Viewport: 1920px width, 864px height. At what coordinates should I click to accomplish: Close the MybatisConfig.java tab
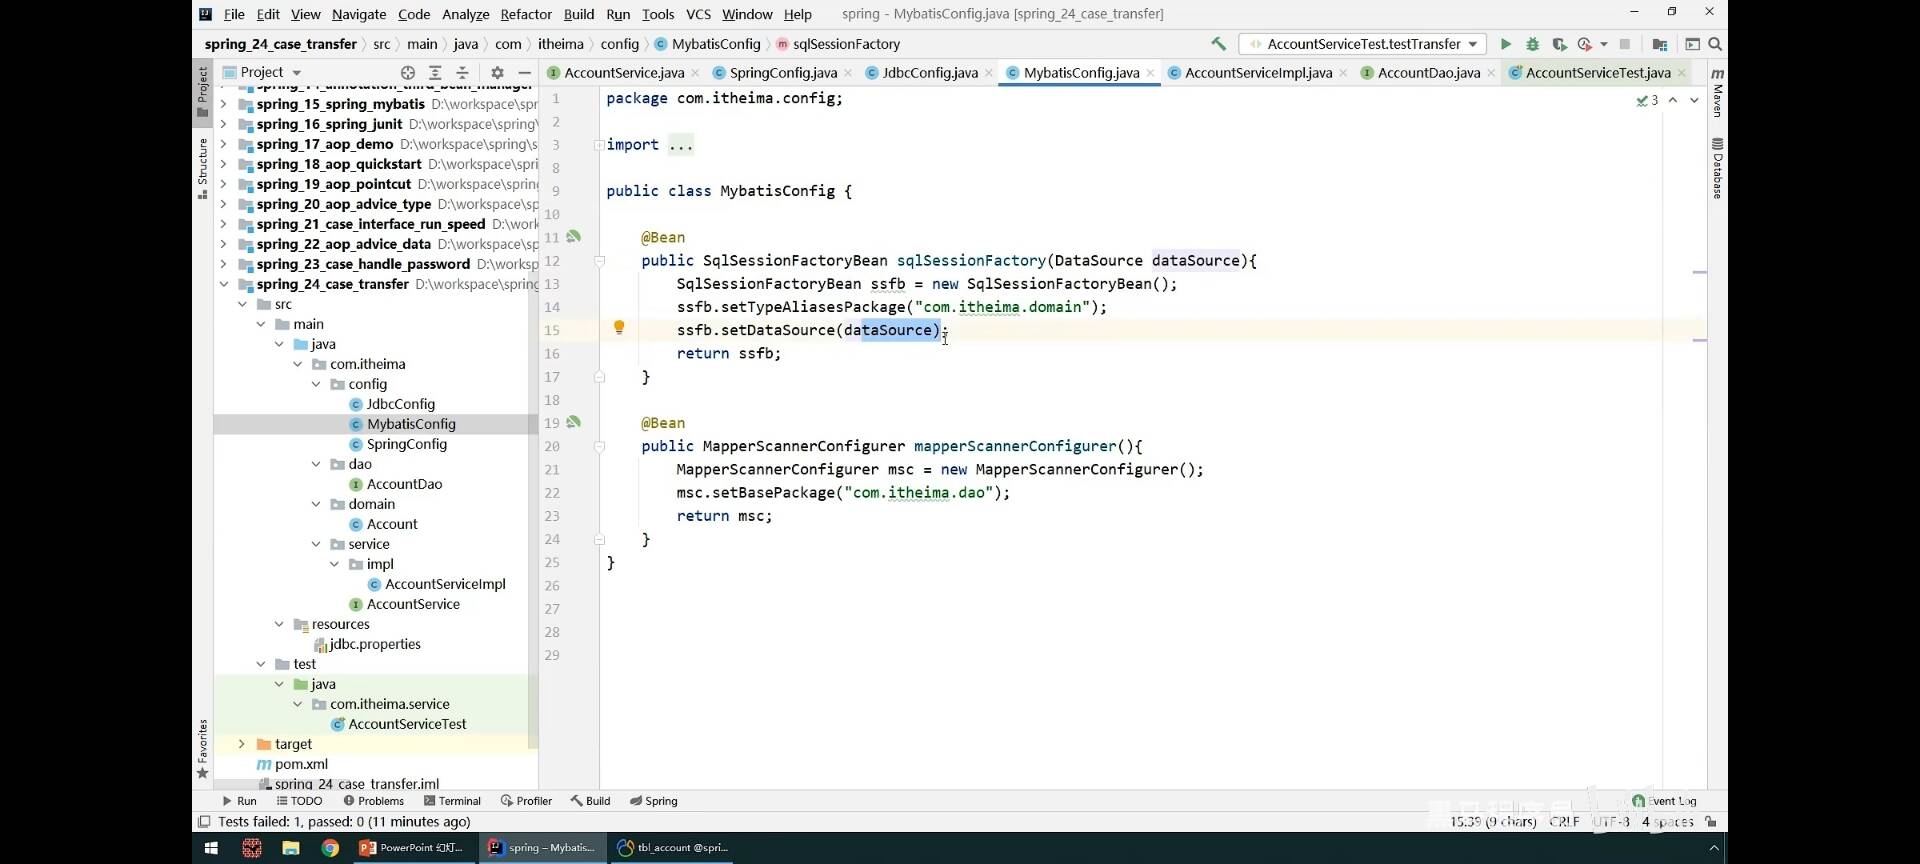pos(1150,72)
